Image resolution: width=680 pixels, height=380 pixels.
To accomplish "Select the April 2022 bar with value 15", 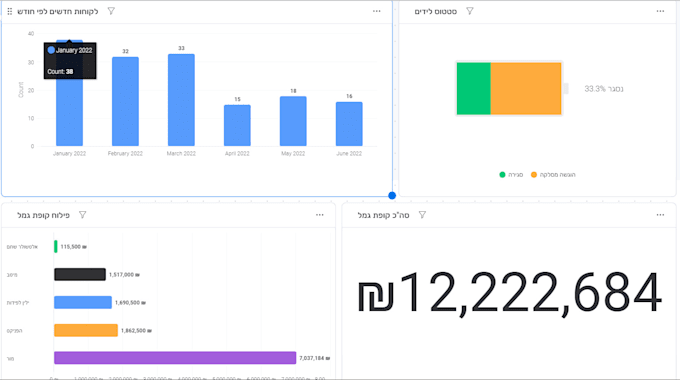I will point(237,125).
